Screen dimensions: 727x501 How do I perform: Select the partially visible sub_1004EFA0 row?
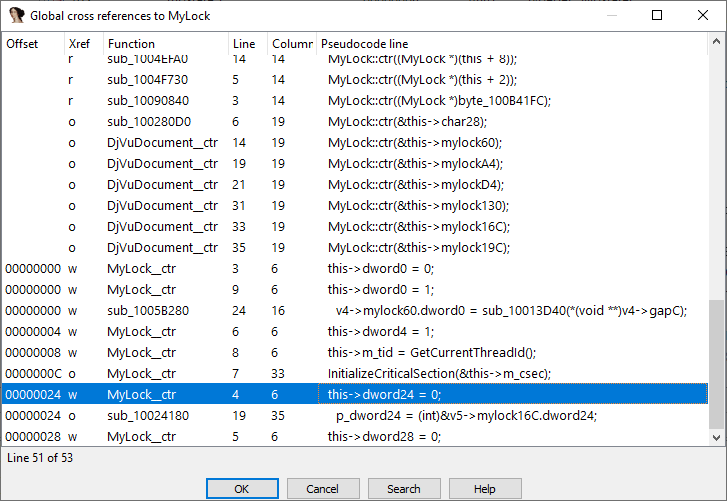[355, 62]
